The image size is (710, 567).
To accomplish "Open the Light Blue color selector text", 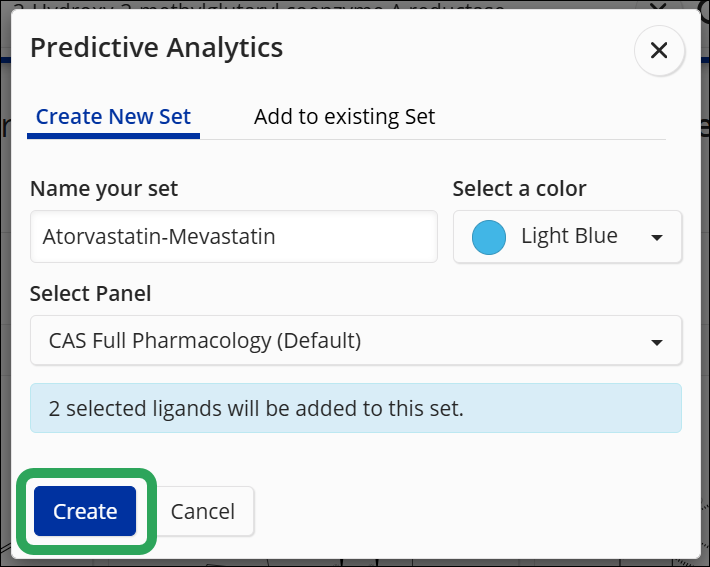I will click(569, 237).
